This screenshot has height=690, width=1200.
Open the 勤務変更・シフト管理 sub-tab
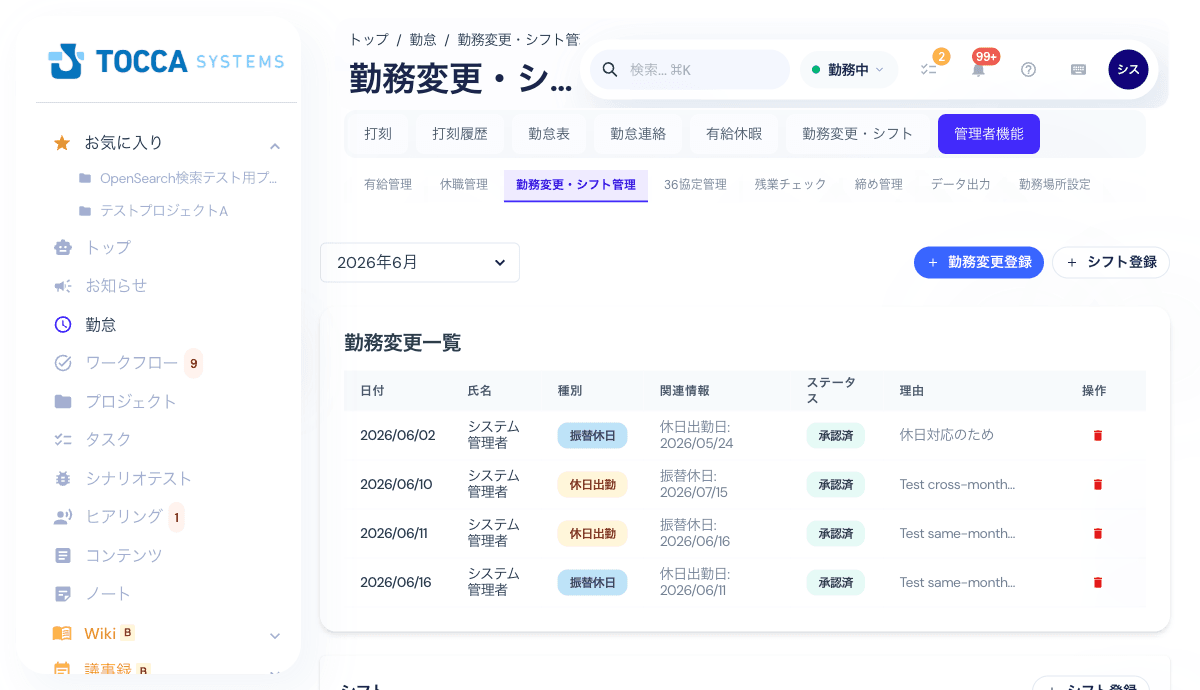click(x=576, y=185)
